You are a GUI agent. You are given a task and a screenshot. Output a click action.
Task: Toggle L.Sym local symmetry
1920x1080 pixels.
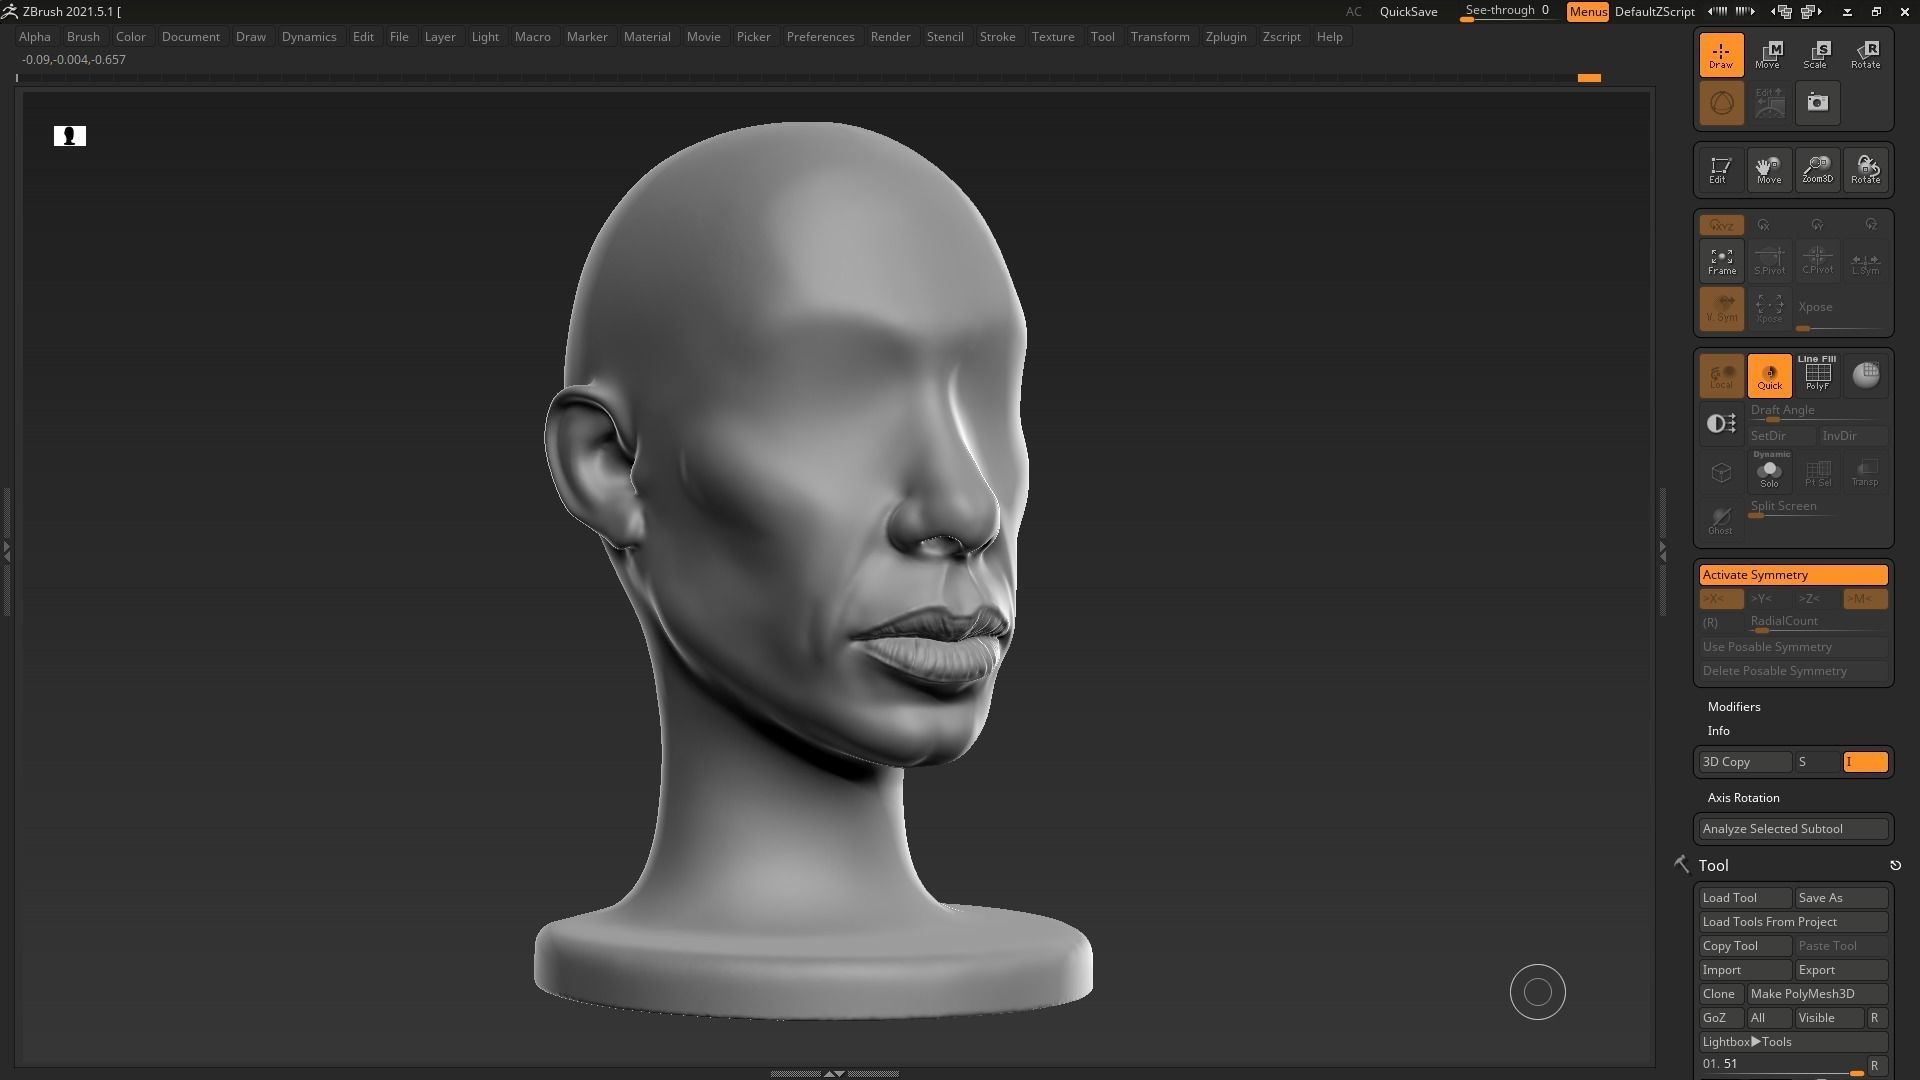1865,261
